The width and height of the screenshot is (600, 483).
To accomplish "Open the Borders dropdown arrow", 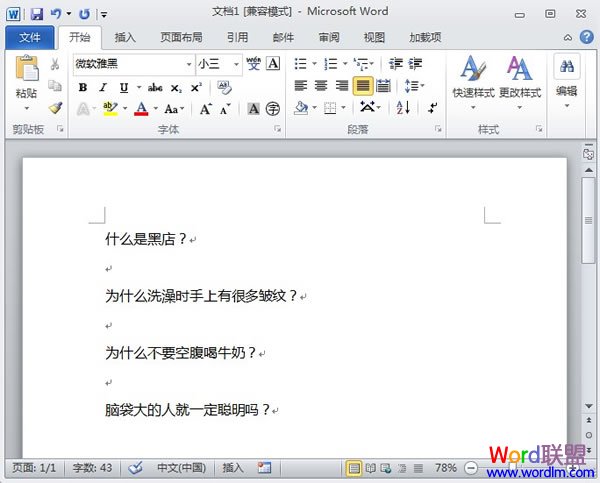I will [x=344, y=108].
